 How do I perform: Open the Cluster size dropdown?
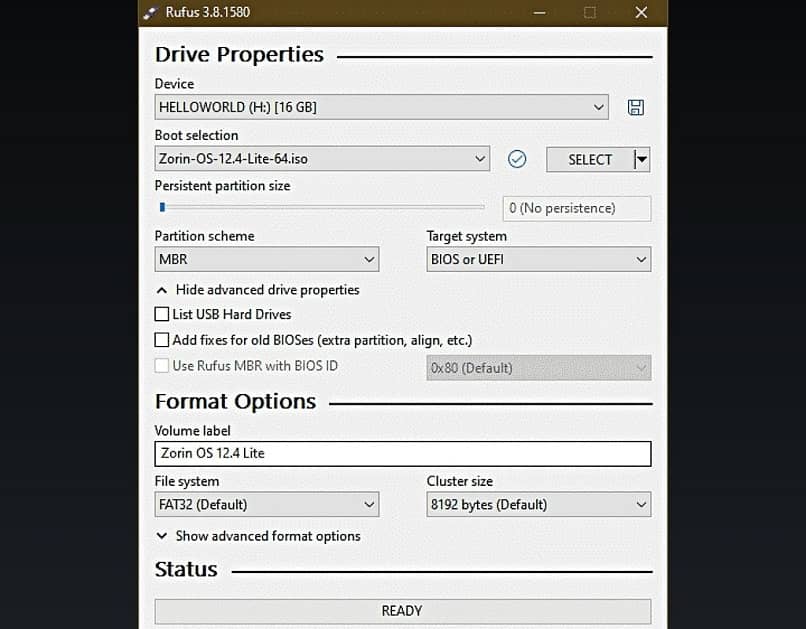539,505
